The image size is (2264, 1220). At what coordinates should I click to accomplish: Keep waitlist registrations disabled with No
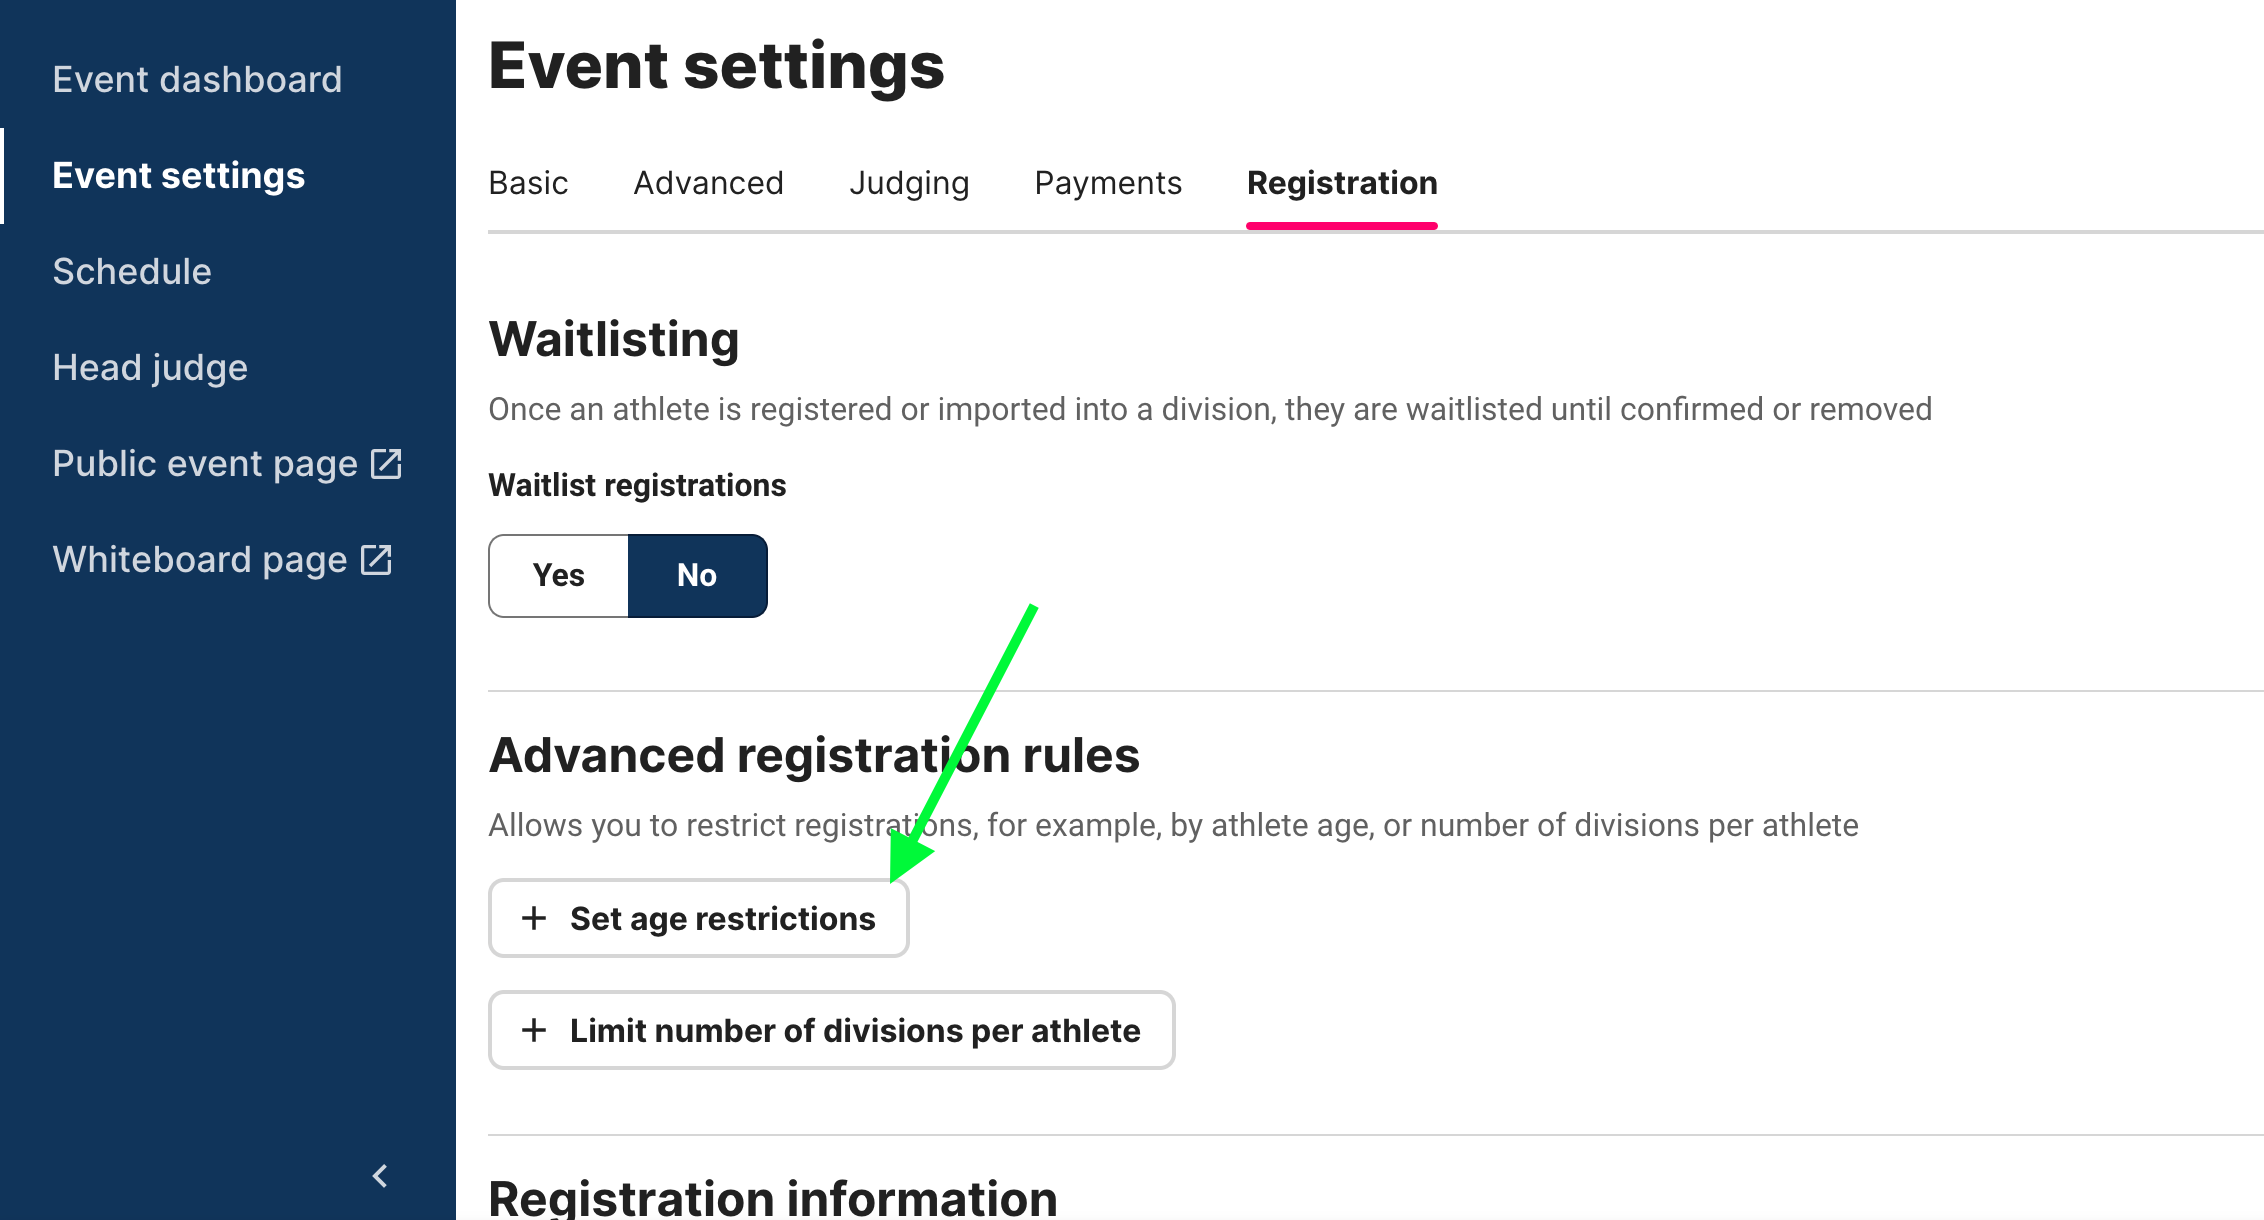point(697,575)
